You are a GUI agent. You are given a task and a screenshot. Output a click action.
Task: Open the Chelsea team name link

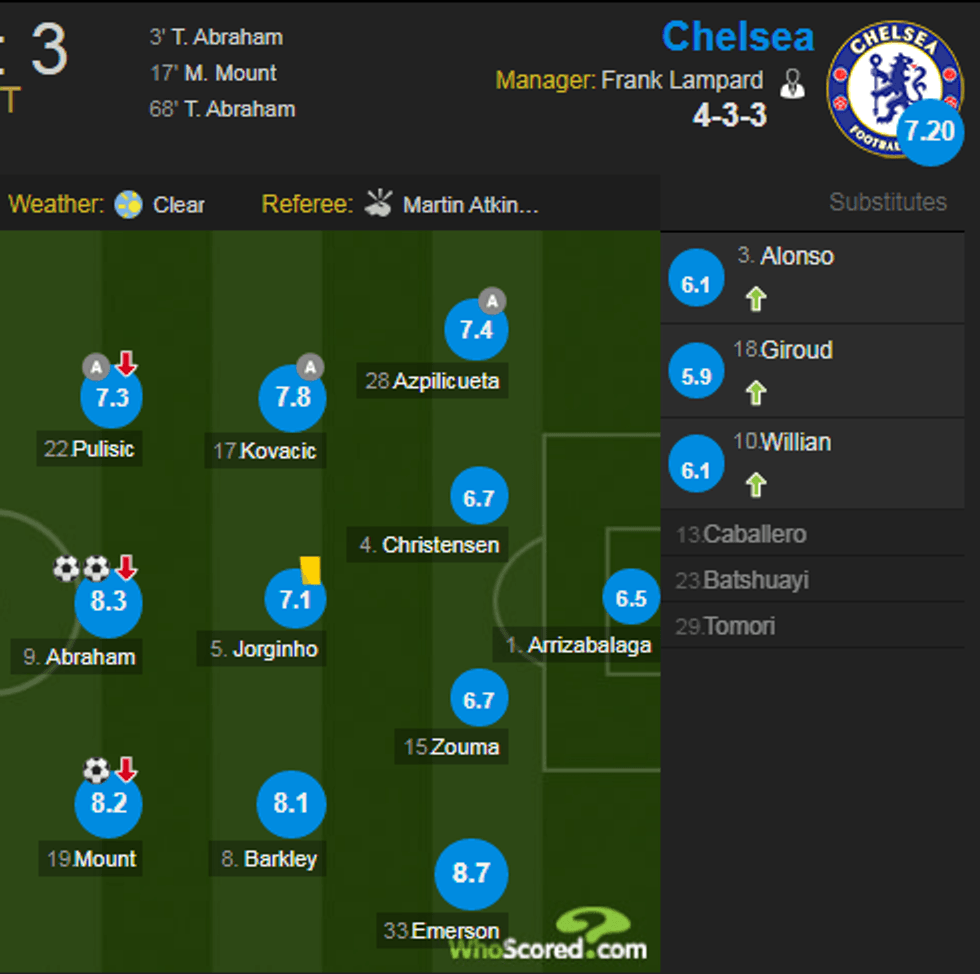click(738, 37)
